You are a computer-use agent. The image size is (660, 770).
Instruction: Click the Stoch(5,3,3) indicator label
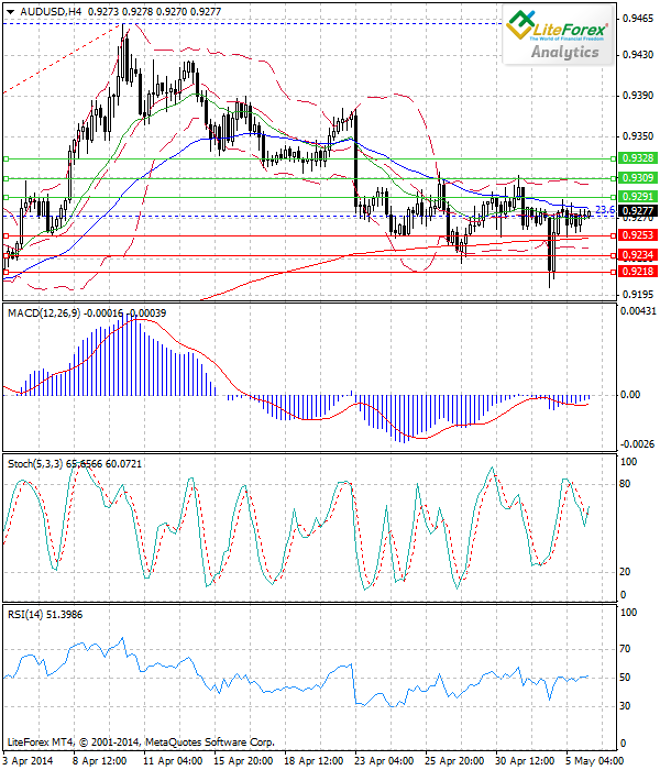[x=75, y=464]
